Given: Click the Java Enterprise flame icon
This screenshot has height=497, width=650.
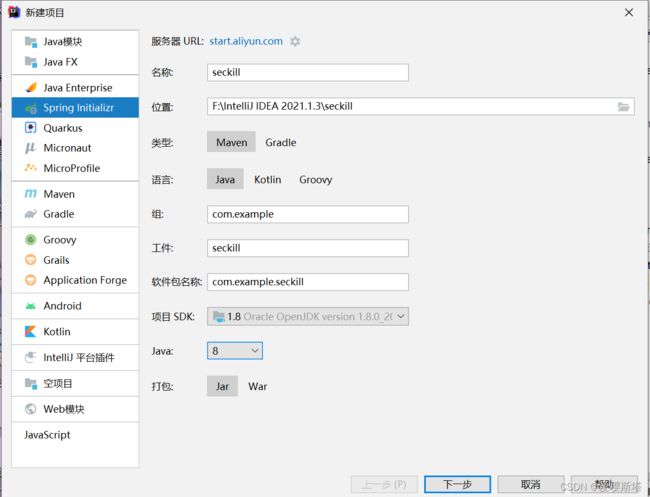Looking at the screenshot, I should (31, 87).
